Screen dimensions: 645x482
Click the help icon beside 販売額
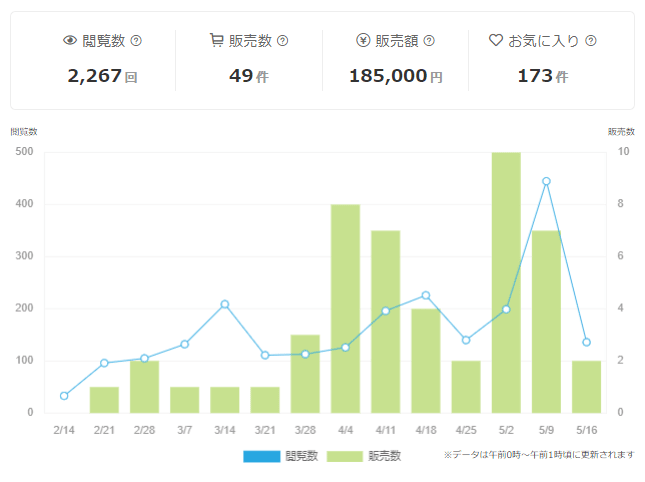(429, 41)
